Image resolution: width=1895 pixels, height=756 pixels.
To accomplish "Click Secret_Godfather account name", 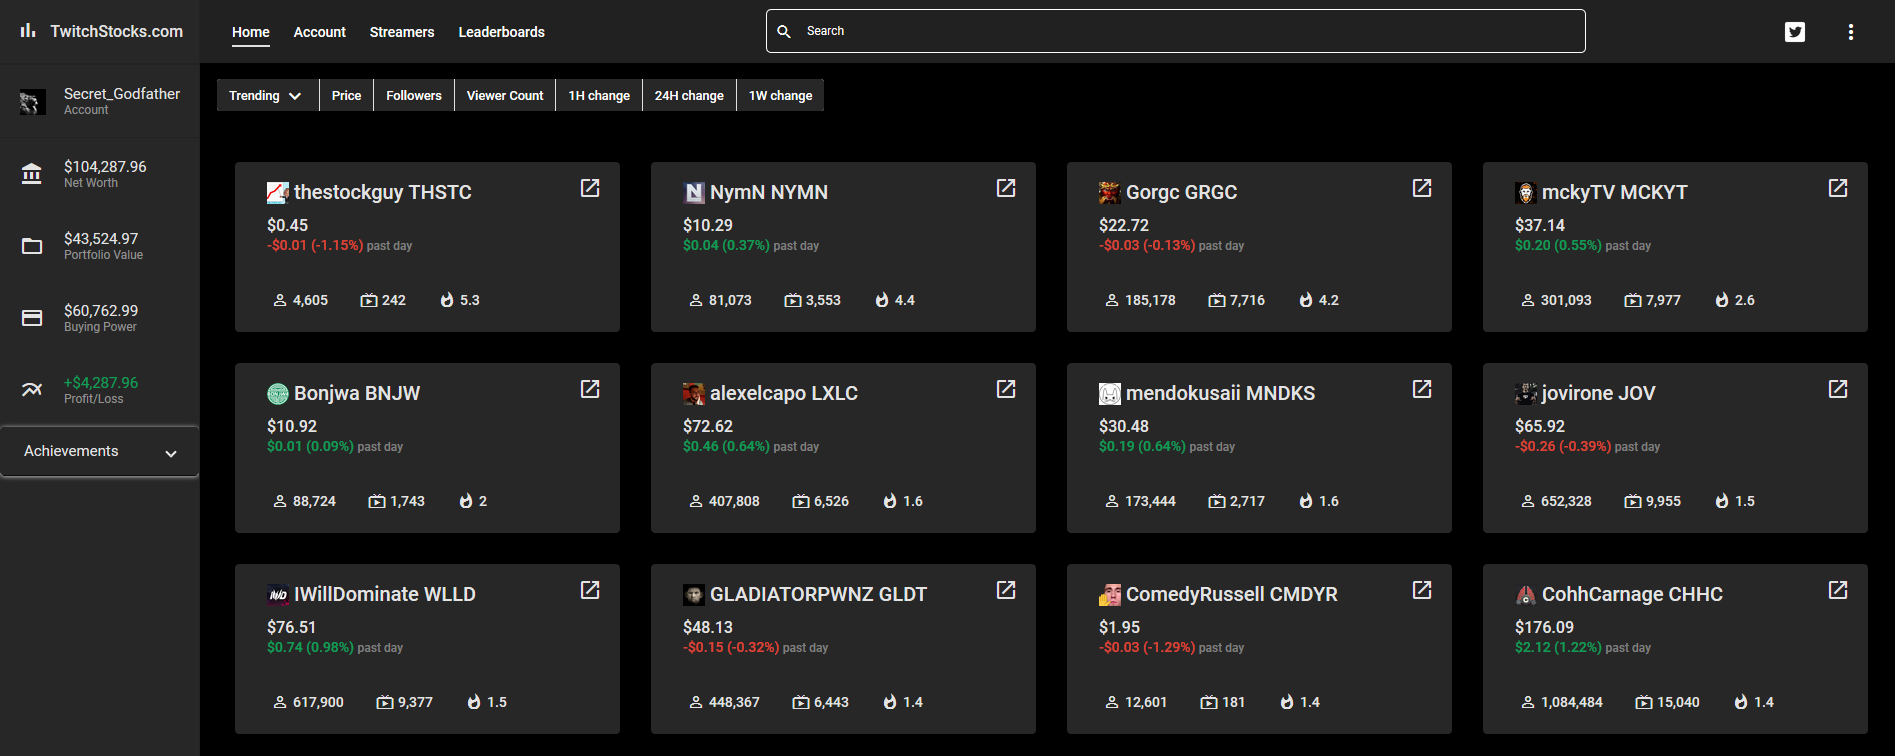I will pos(122,93).
